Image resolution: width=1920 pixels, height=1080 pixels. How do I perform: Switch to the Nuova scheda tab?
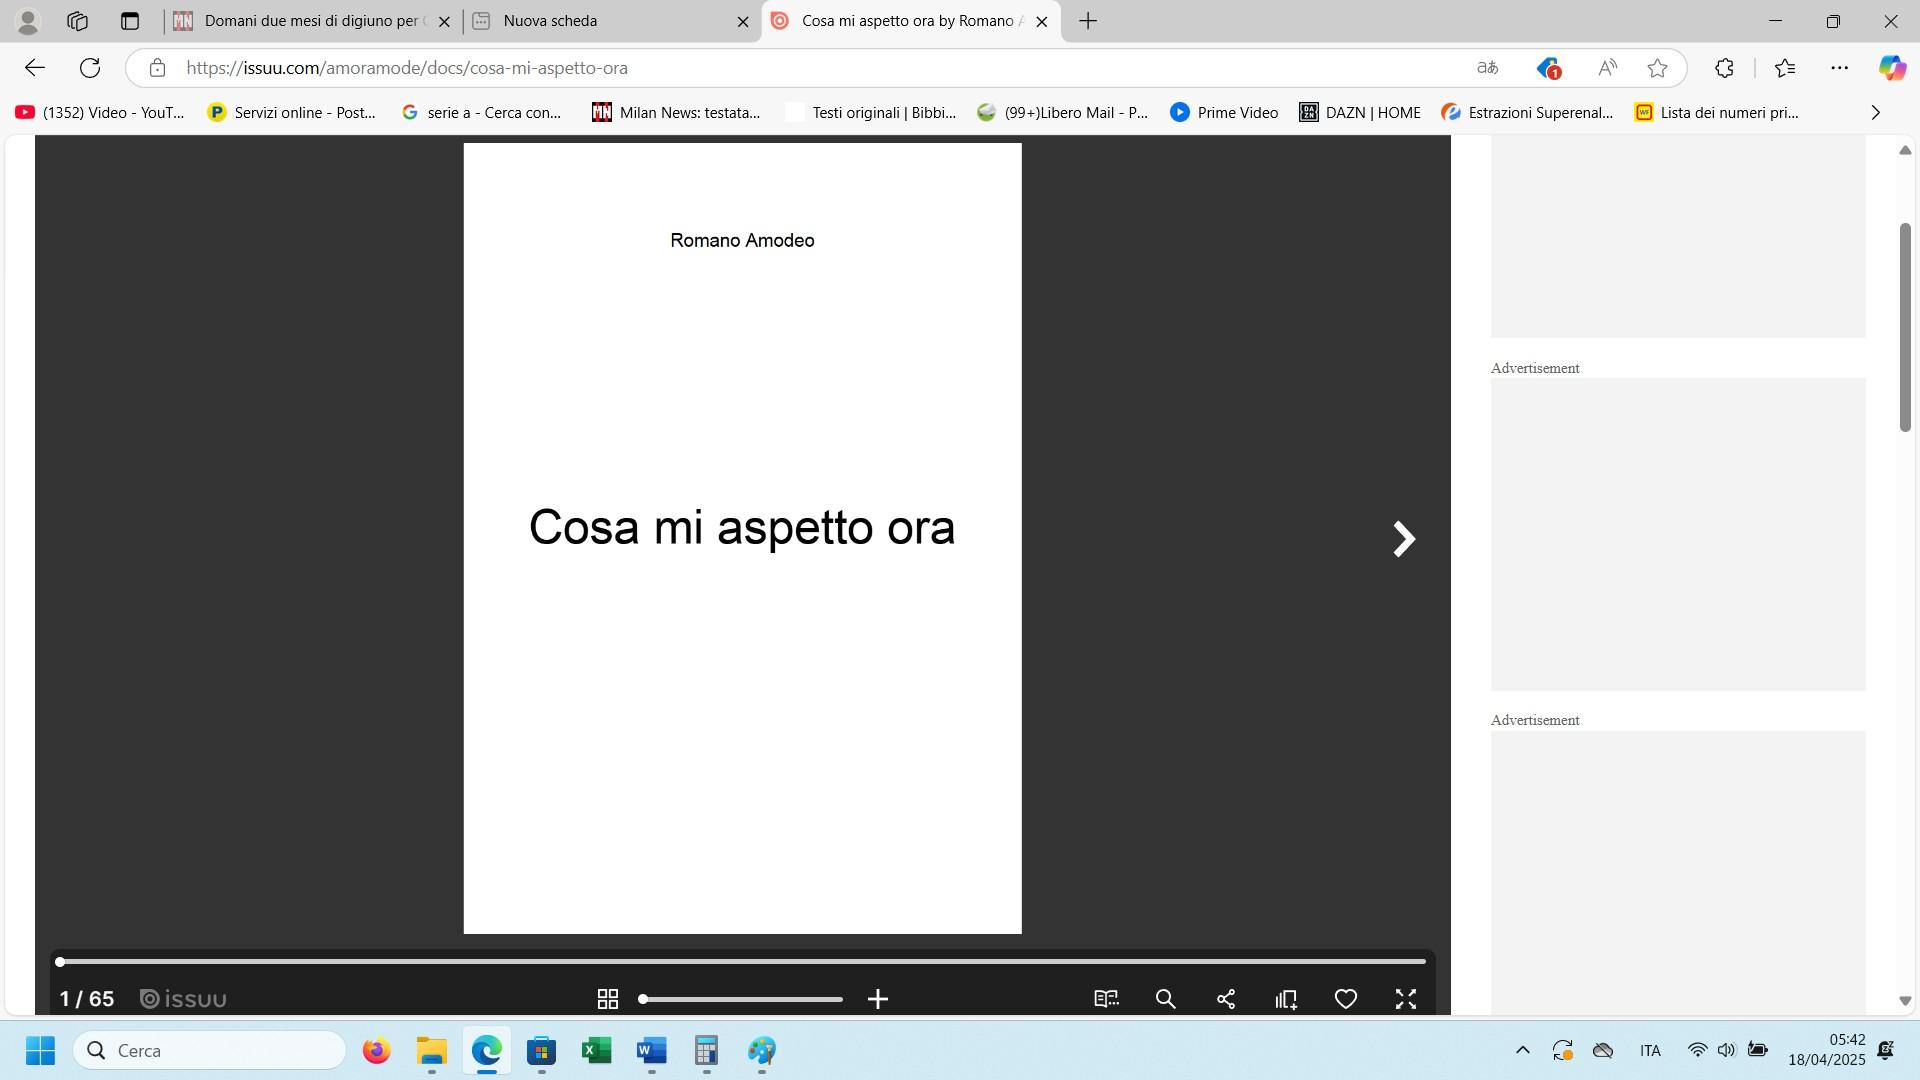(x=600, y=21)
